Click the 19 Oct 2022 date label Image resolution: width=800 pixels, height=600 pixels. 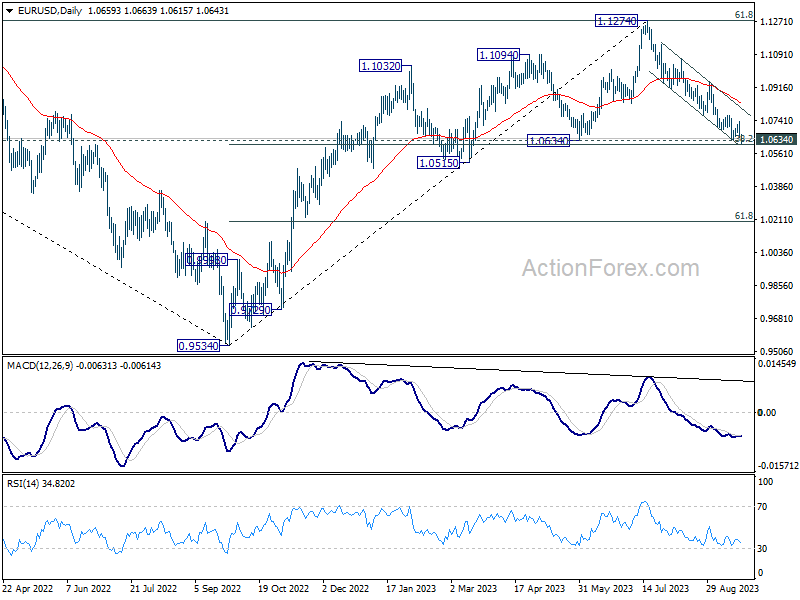click(284, 589)
